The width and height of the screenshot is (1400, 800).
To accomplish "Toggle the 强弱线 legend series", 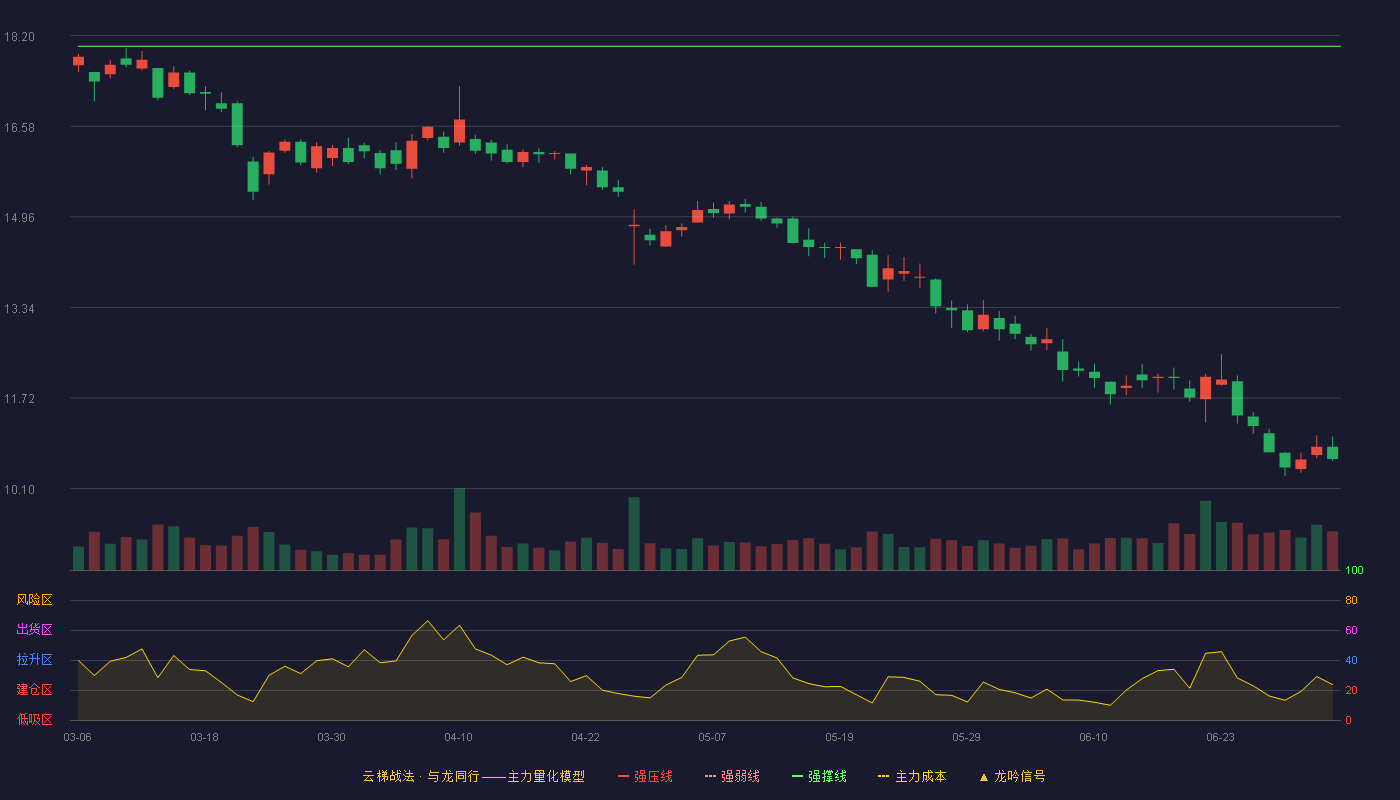I will [732, 776].
